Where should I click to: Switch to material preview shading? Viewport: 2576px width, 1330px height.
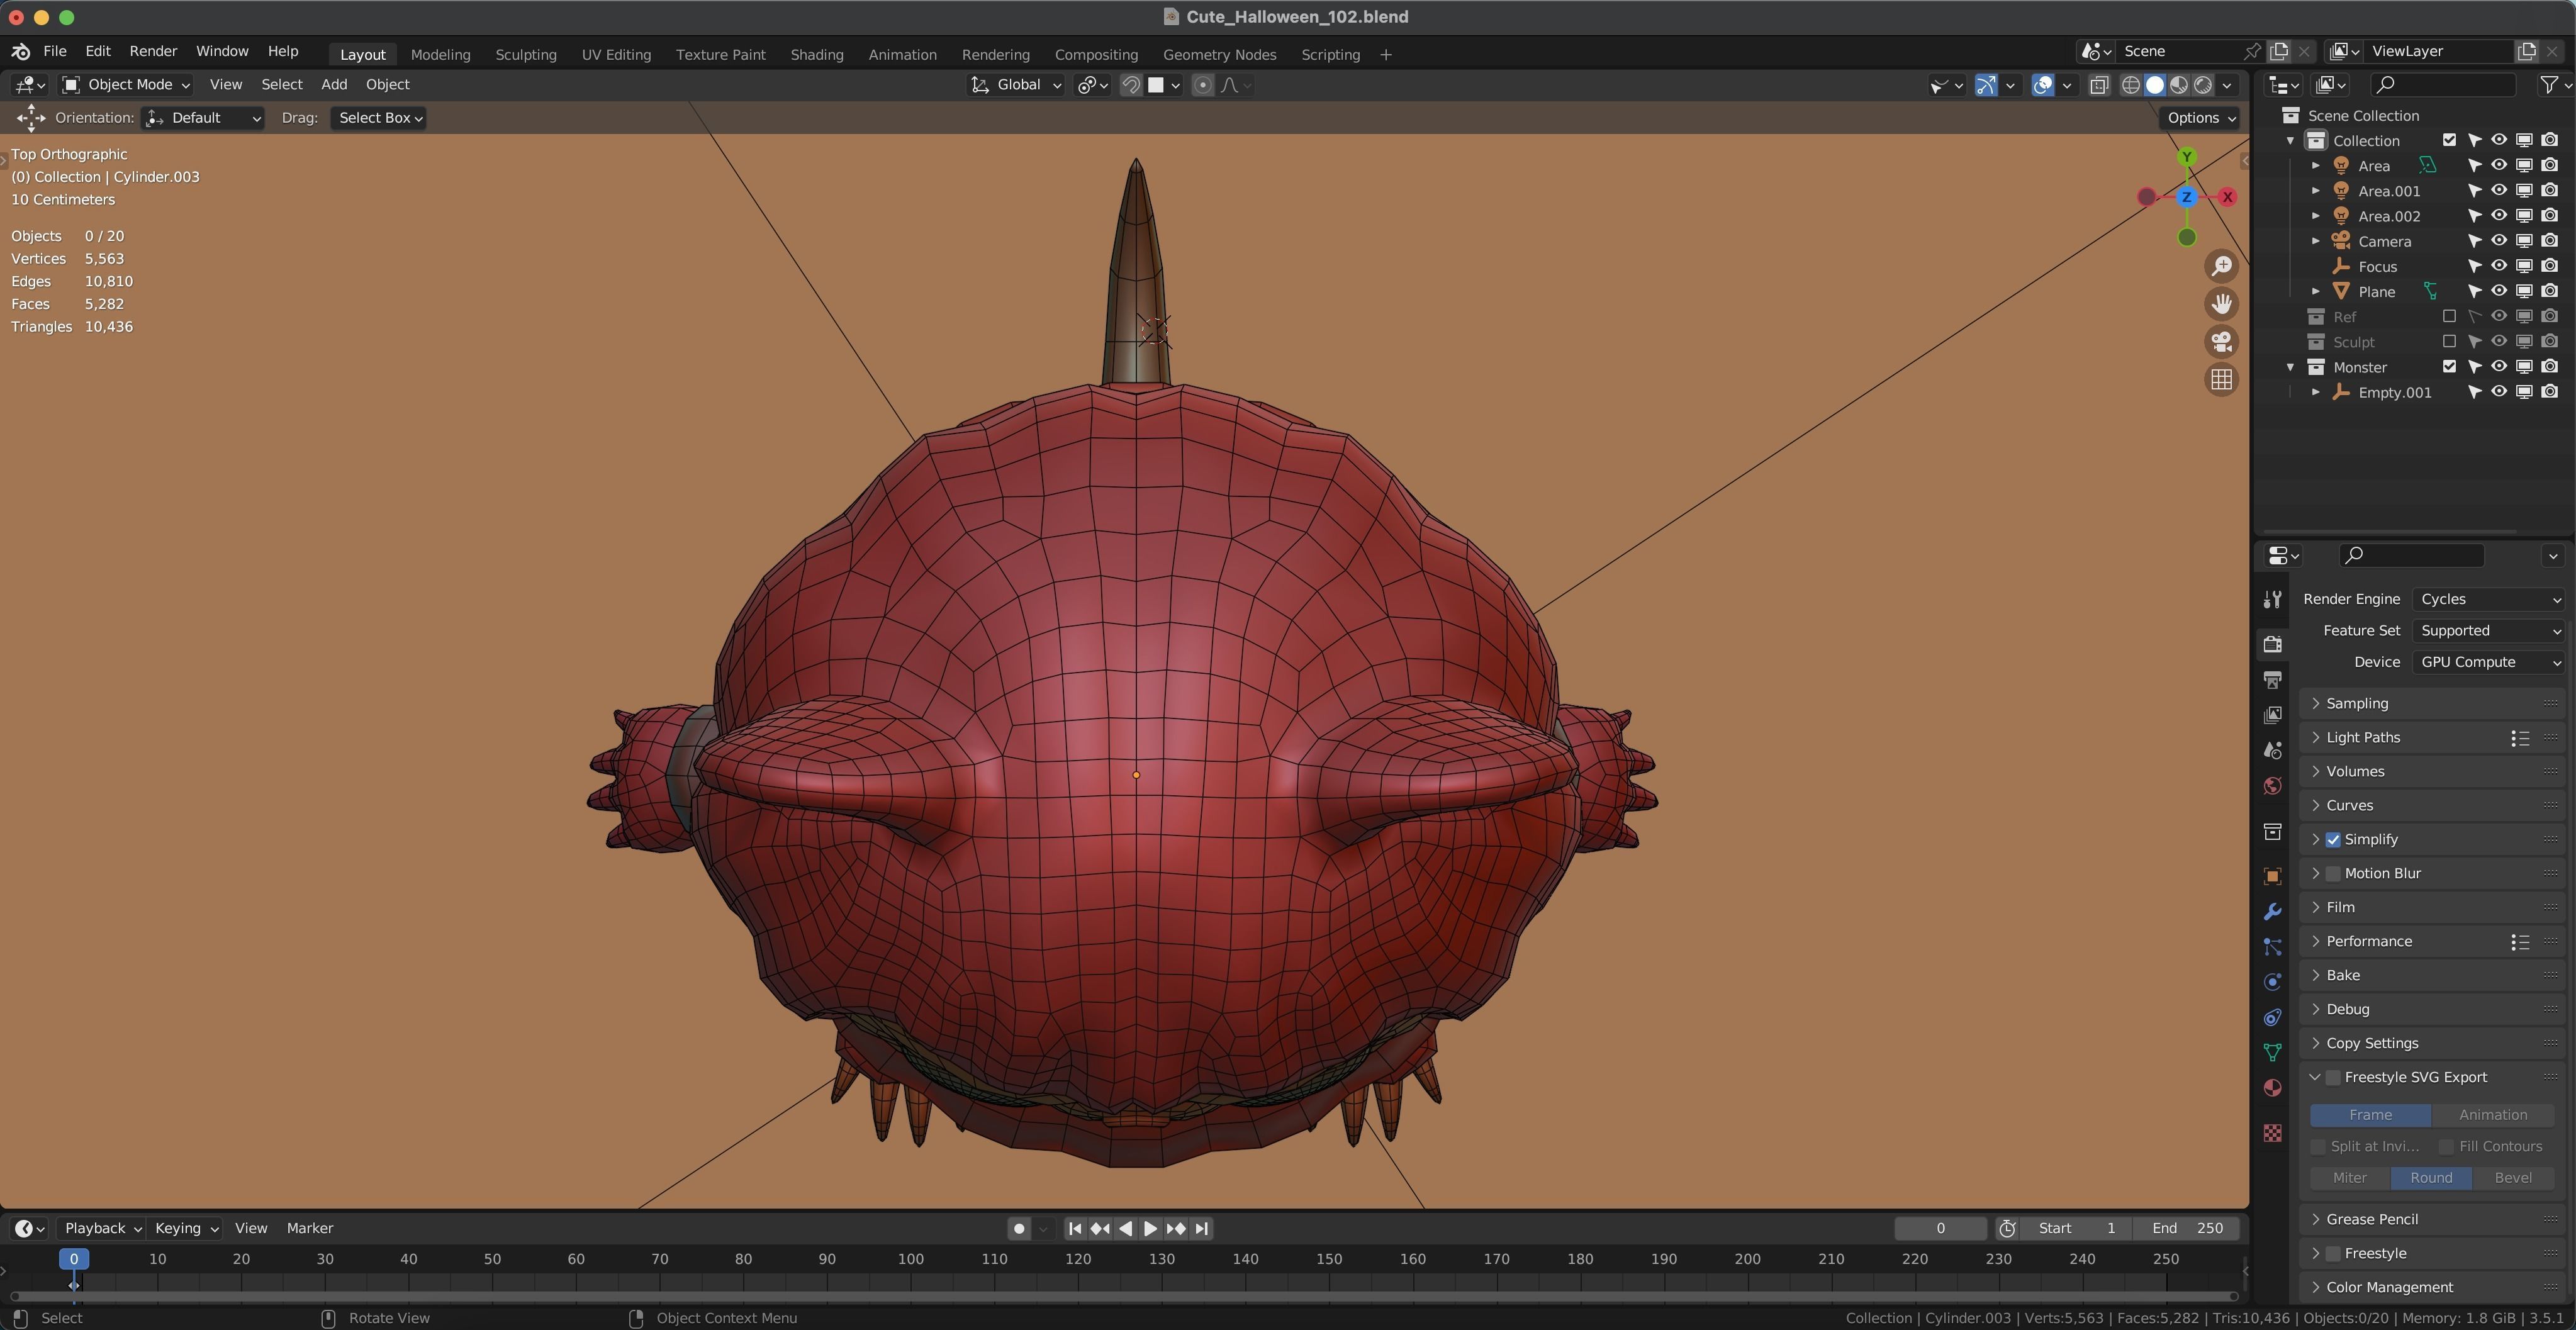(x=2179, y=85)
